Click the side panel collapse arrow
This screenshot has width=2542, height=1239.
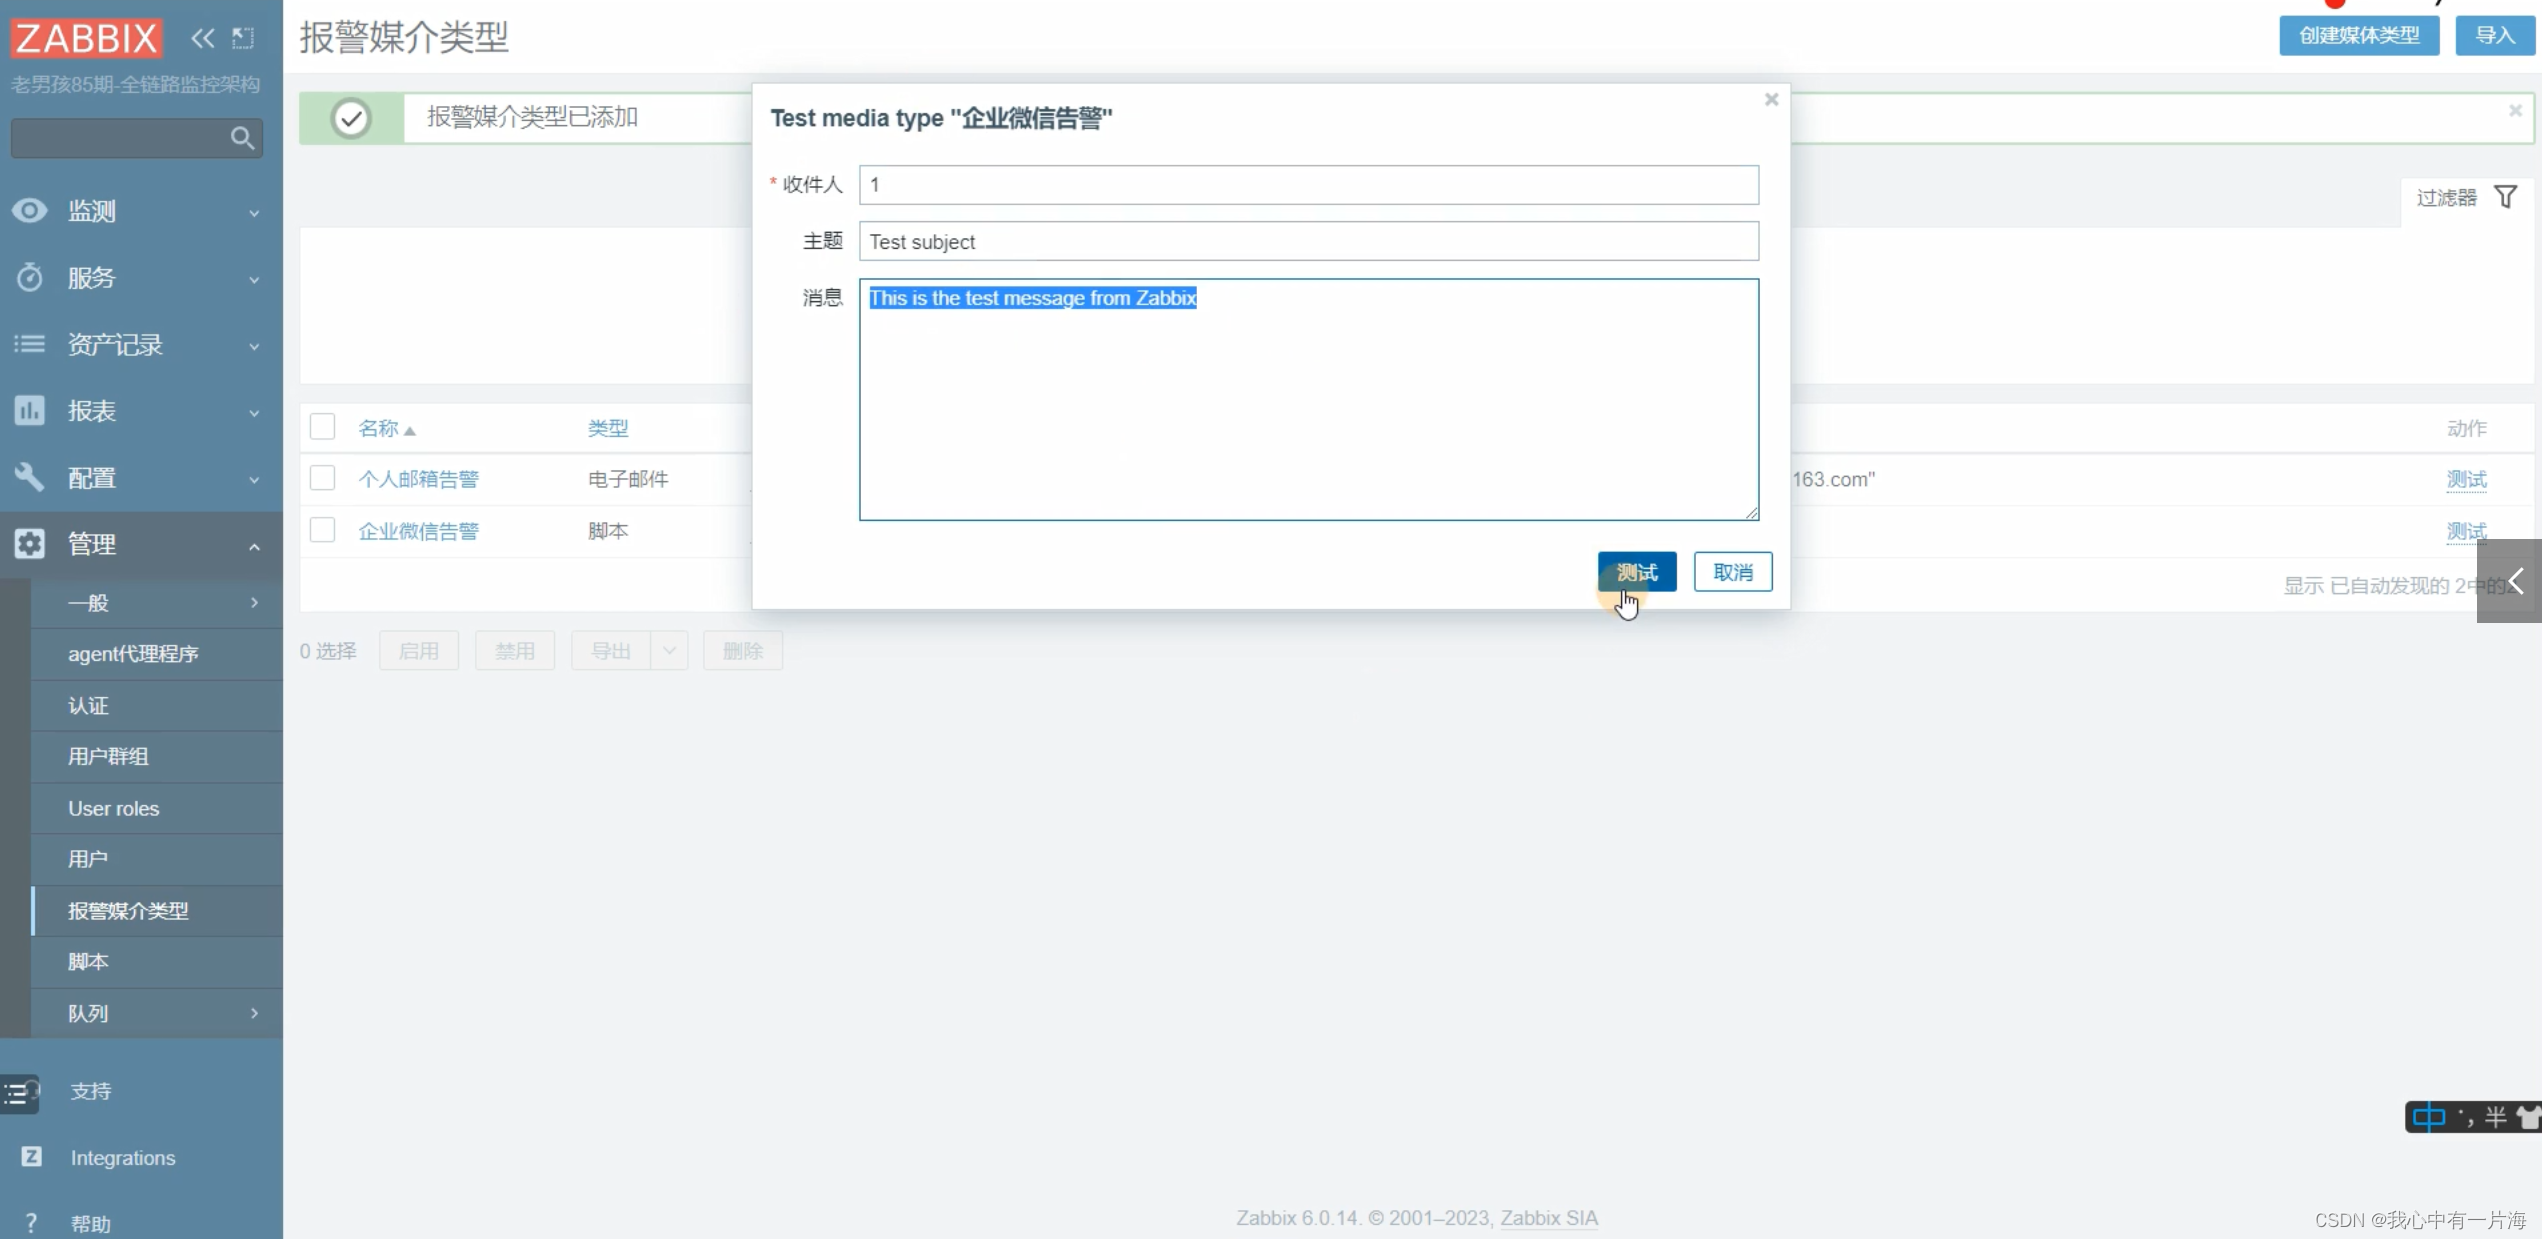tap(2511, 581)
